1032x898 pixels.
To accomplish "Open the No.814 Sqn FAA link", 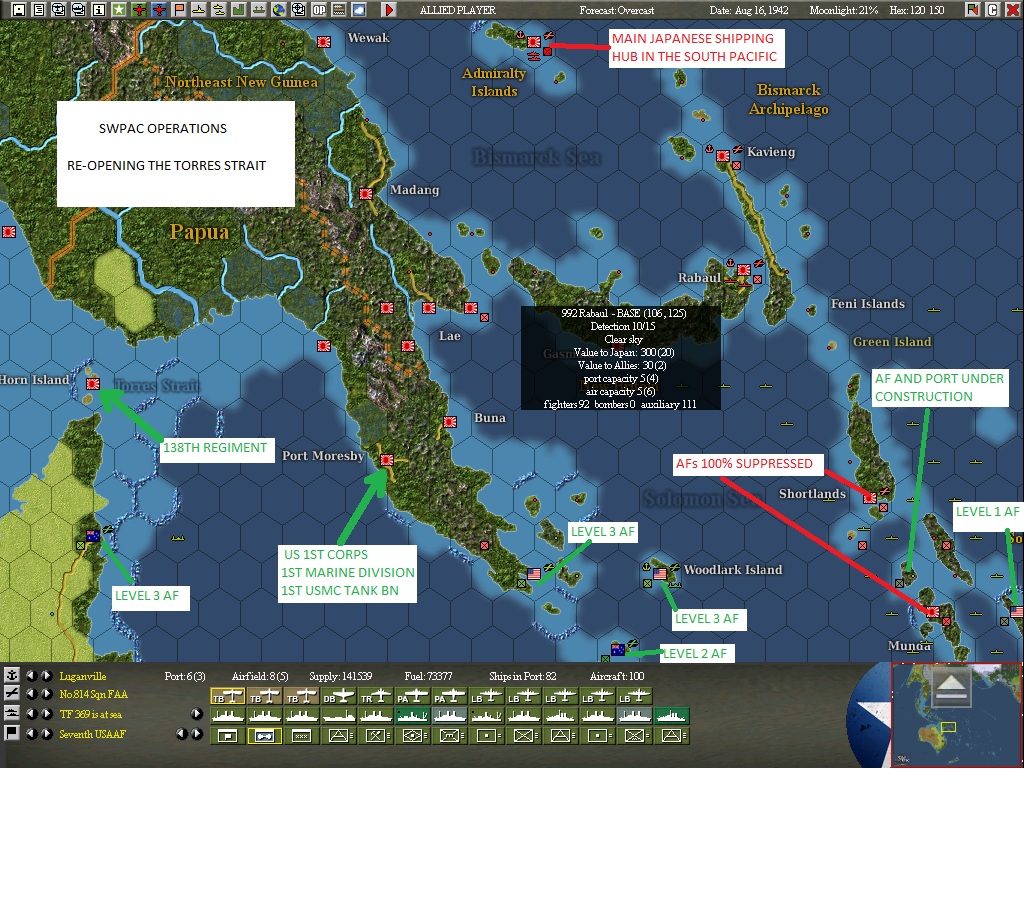I will click(x=93, y=695).
